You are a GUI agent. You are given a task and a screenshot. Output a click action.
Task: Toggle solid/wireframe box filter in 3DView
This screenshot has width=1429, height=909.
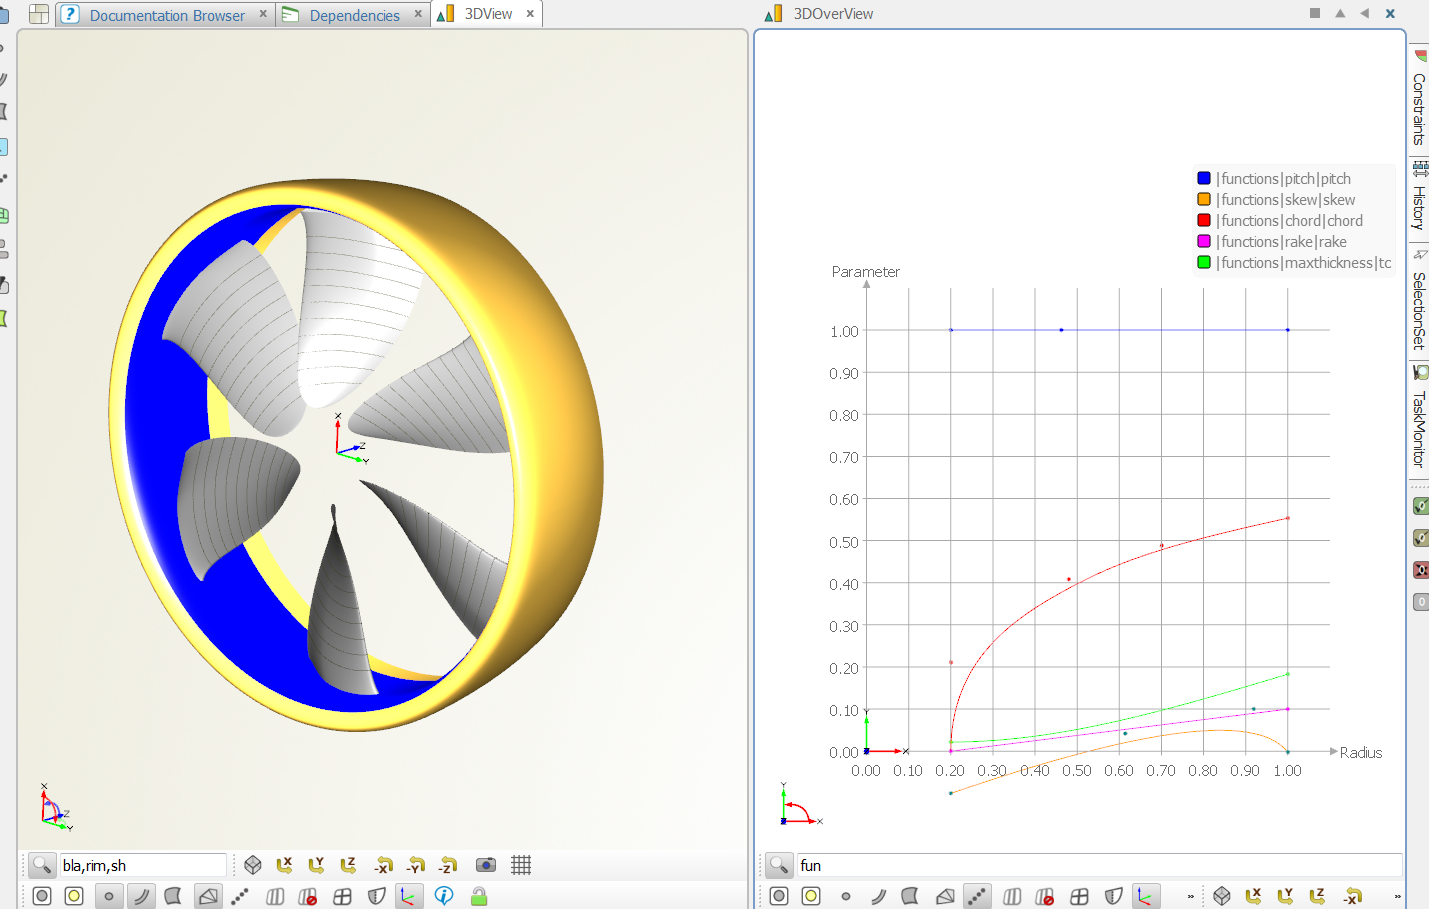208,896
